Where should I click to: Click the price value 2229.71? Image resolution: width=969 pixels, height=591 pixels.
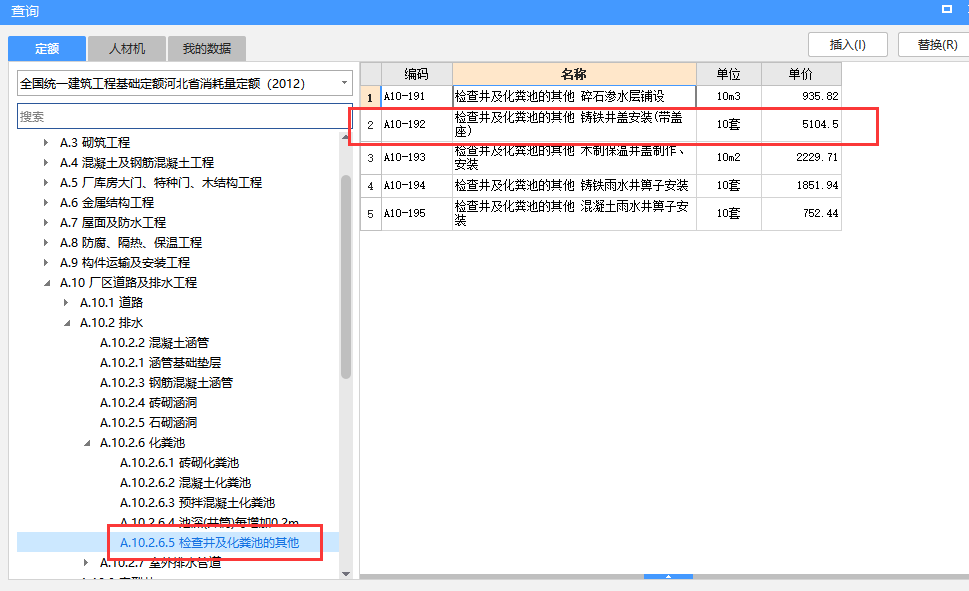coord(817,158)
